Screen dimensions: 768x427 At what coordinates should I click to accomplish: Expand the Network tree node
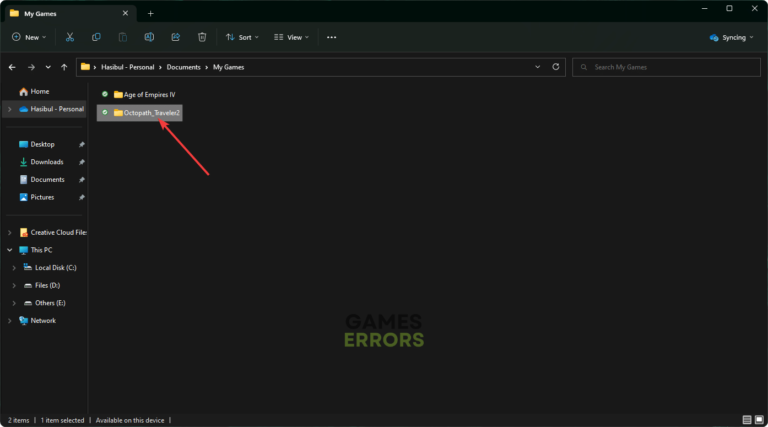[x=10, y=321]
